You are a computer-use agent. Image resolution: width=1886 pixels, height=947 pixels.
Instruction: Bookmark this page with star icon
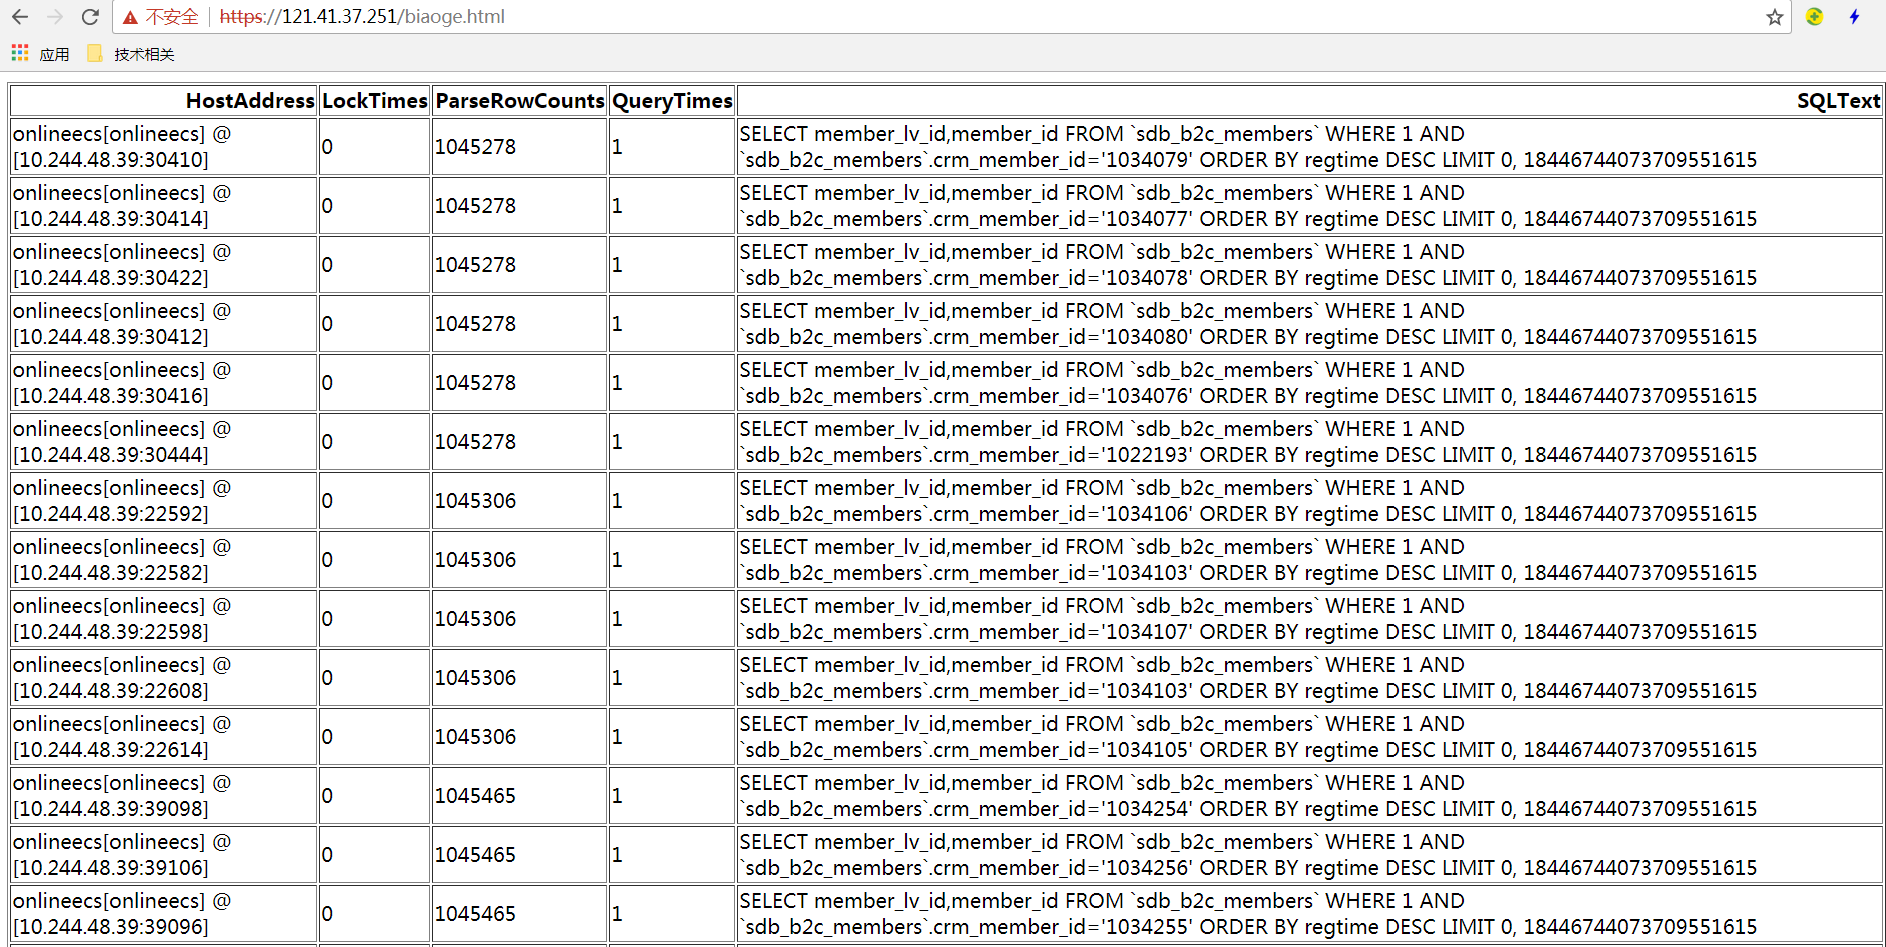click(x=1775, y=17)
